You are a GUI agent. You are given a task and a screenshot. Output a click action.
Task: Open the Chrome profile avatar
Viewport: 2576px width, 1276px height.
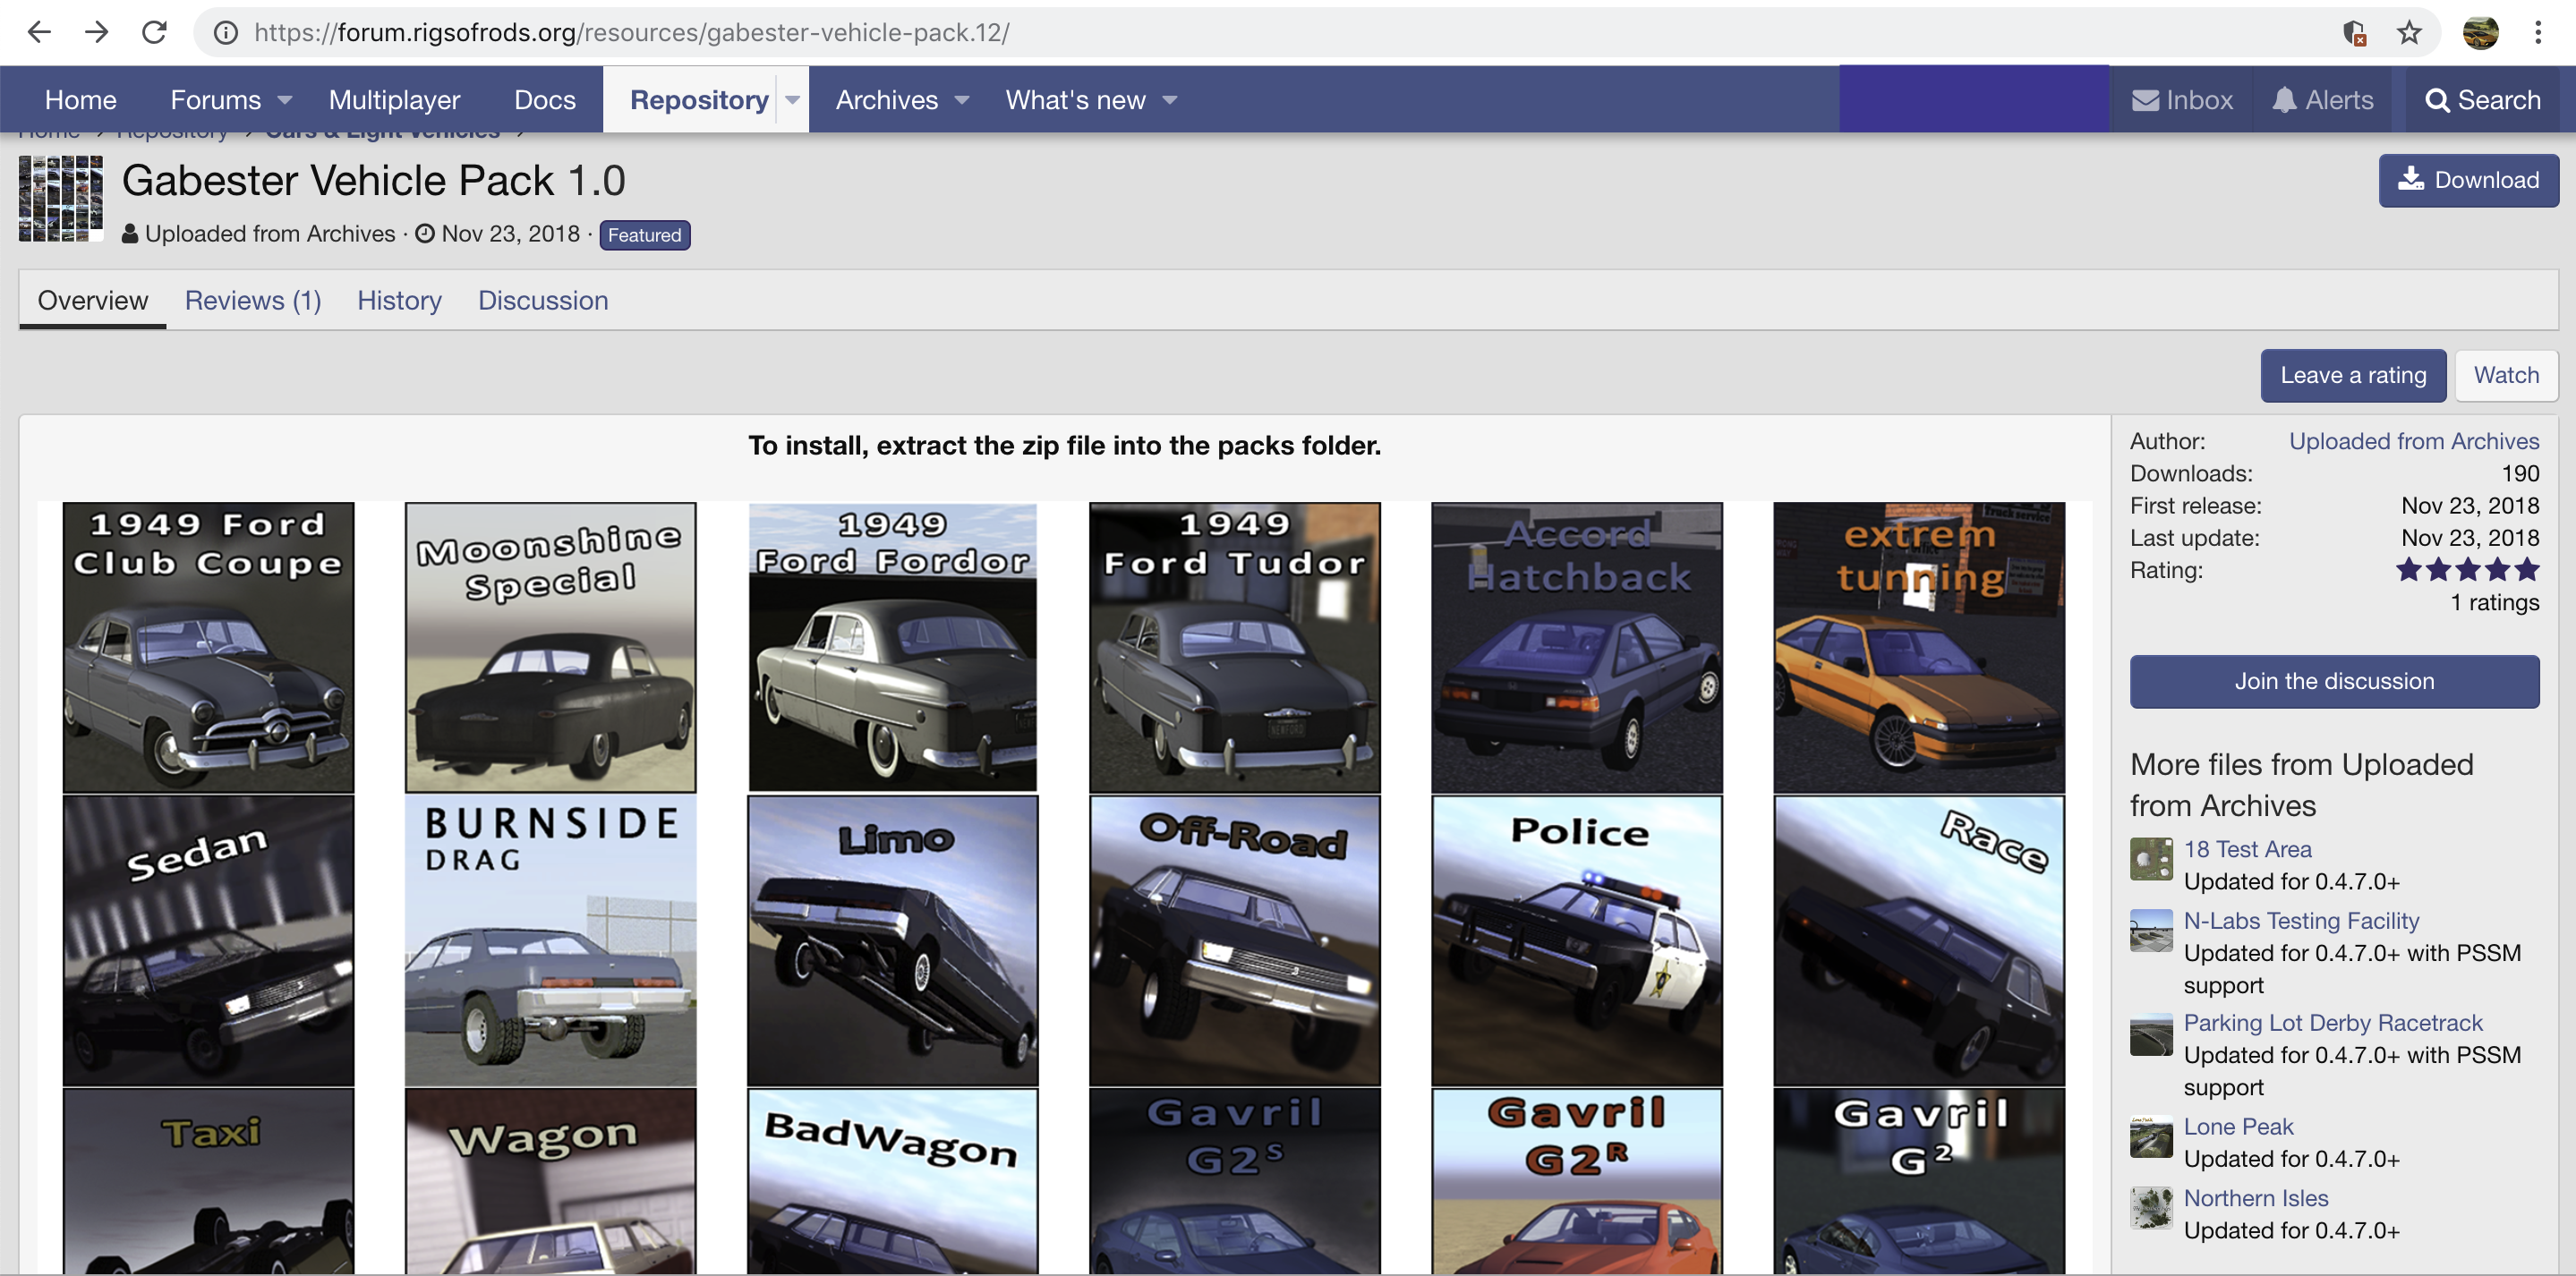2480,33
